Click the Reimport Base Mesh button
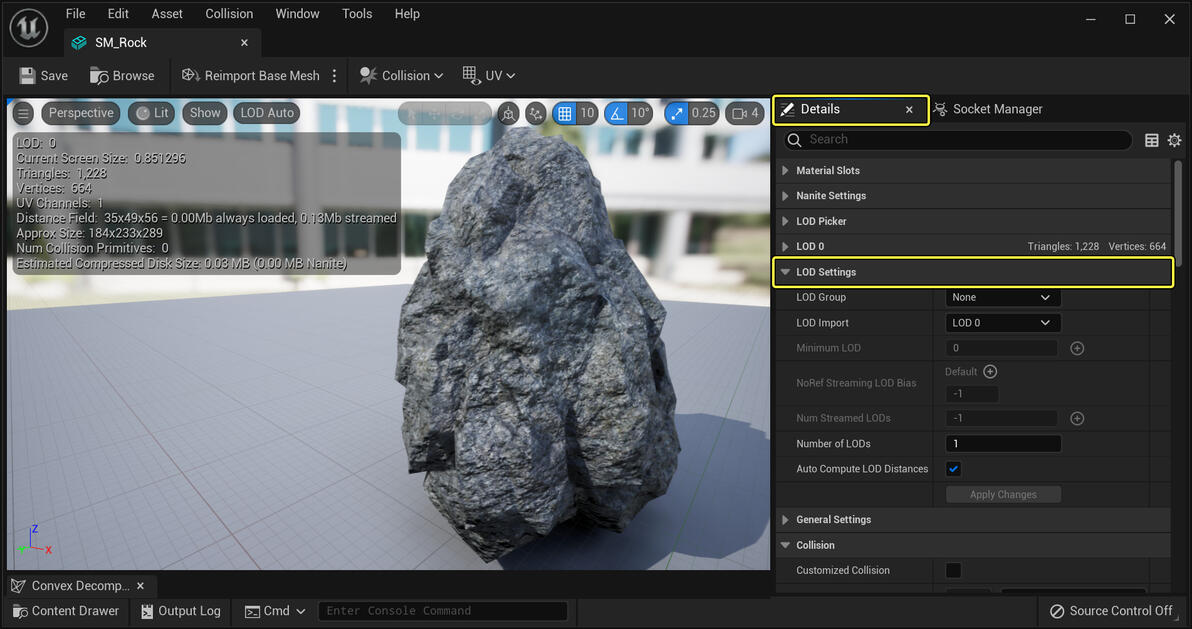The image size is (1192, 629). 251,76
